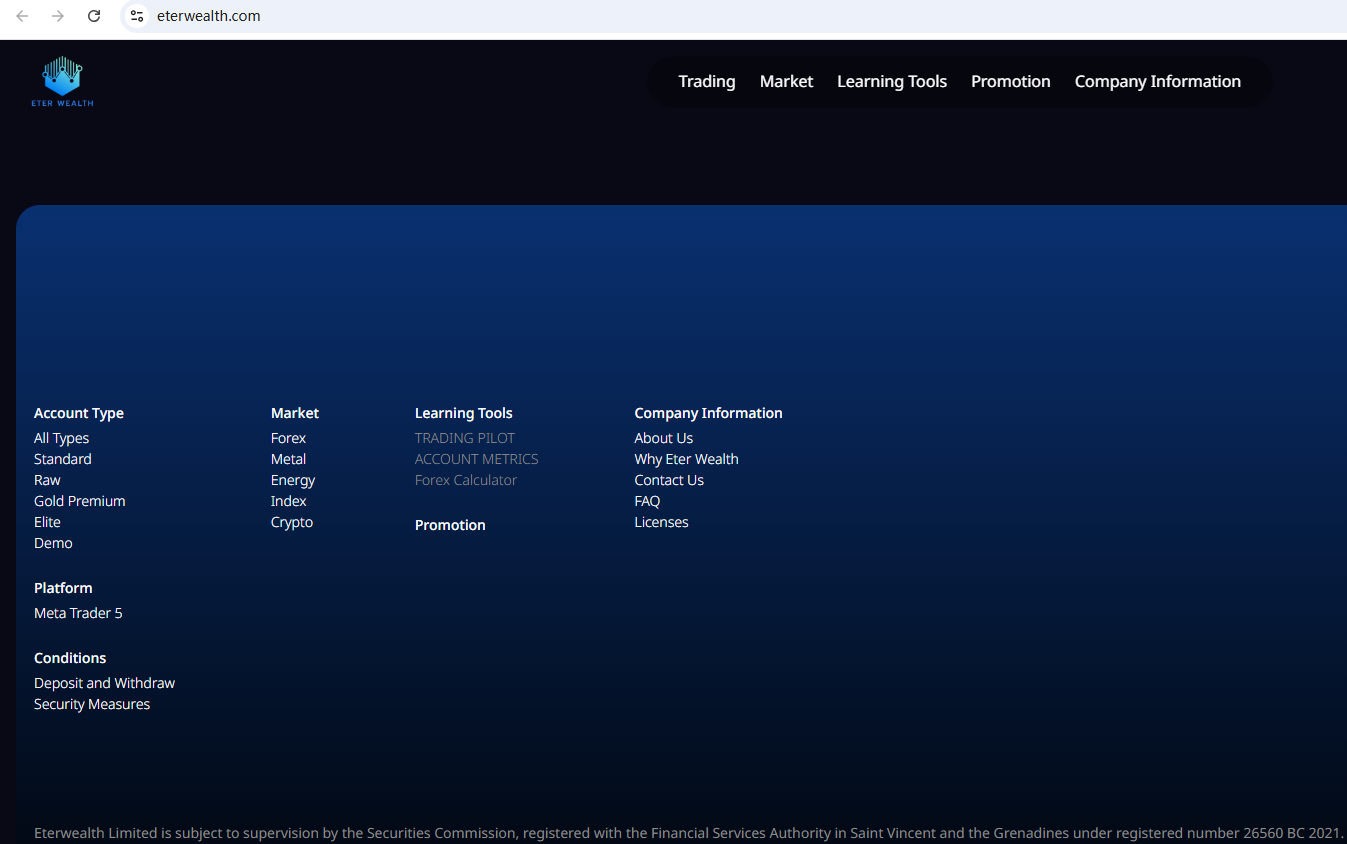Click TRADING PILOT under Learning Tools
Viewport: 1347px width, 844px height.
point(464,438)
